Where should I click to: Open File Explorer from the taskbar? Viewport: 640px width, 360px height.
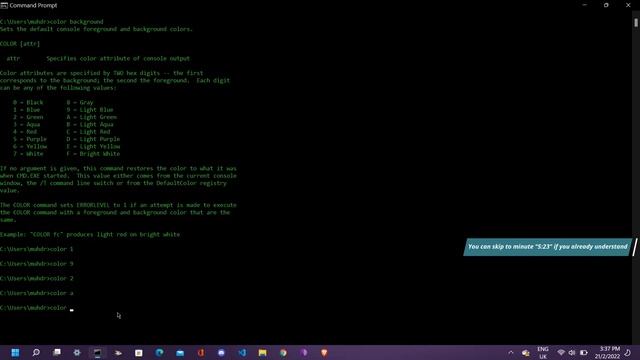click(x=262, y=353)
